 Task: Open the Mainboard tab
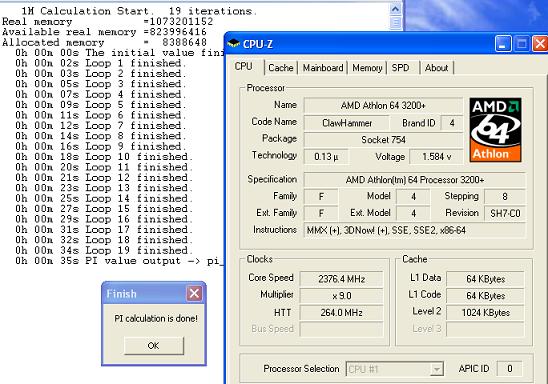(323, 67)
